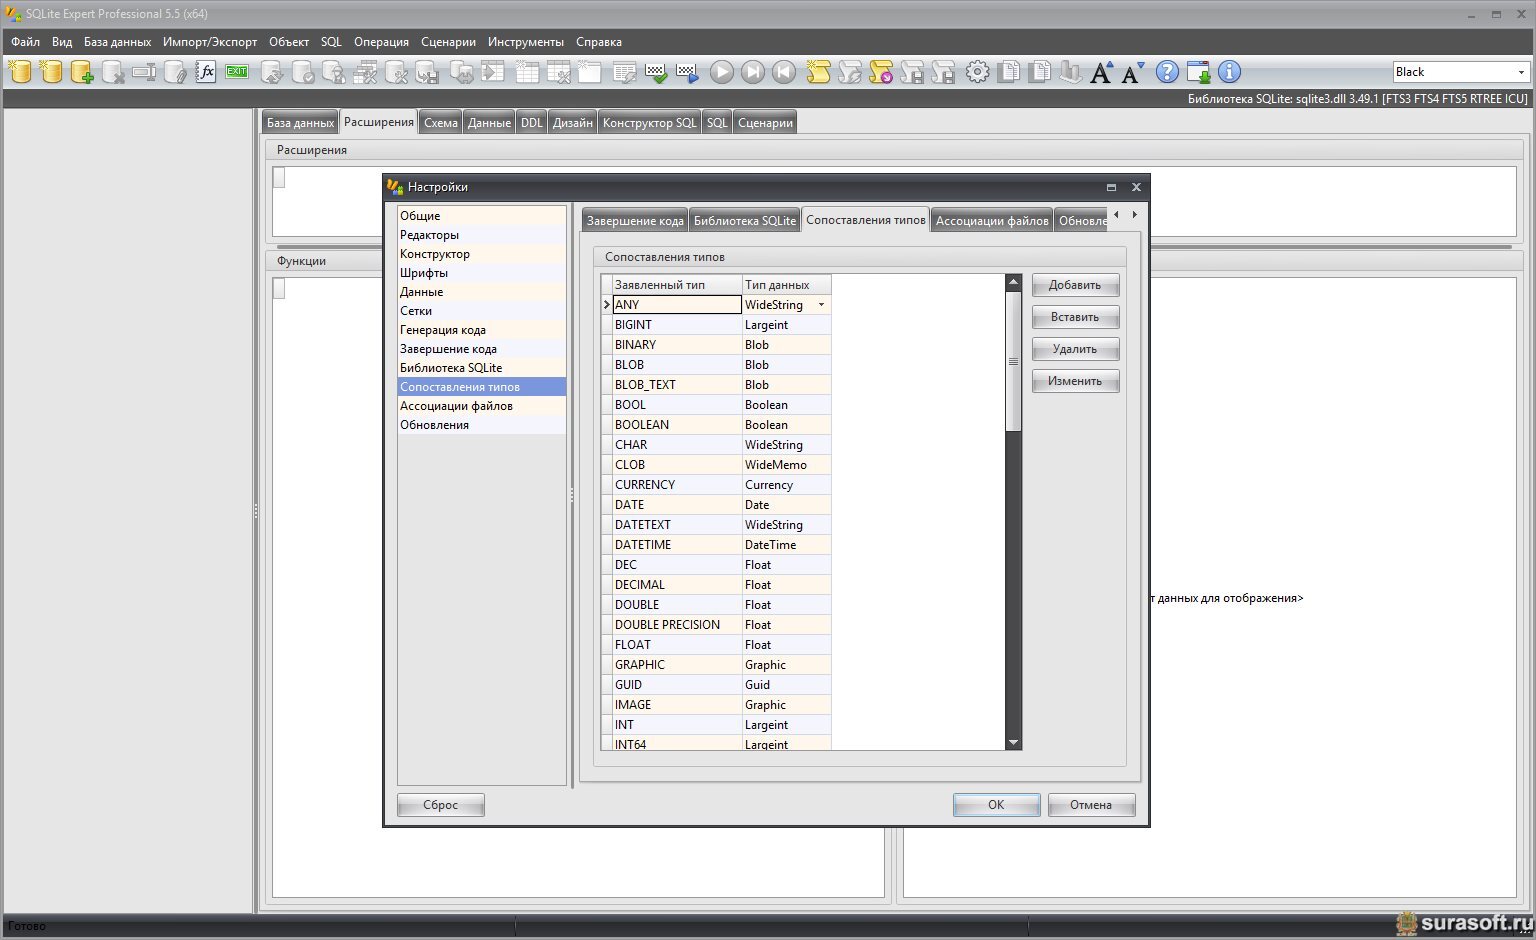Click the new SQL script scroll icon
This screenshot has width=1536, height=940.
click(818, 72)
